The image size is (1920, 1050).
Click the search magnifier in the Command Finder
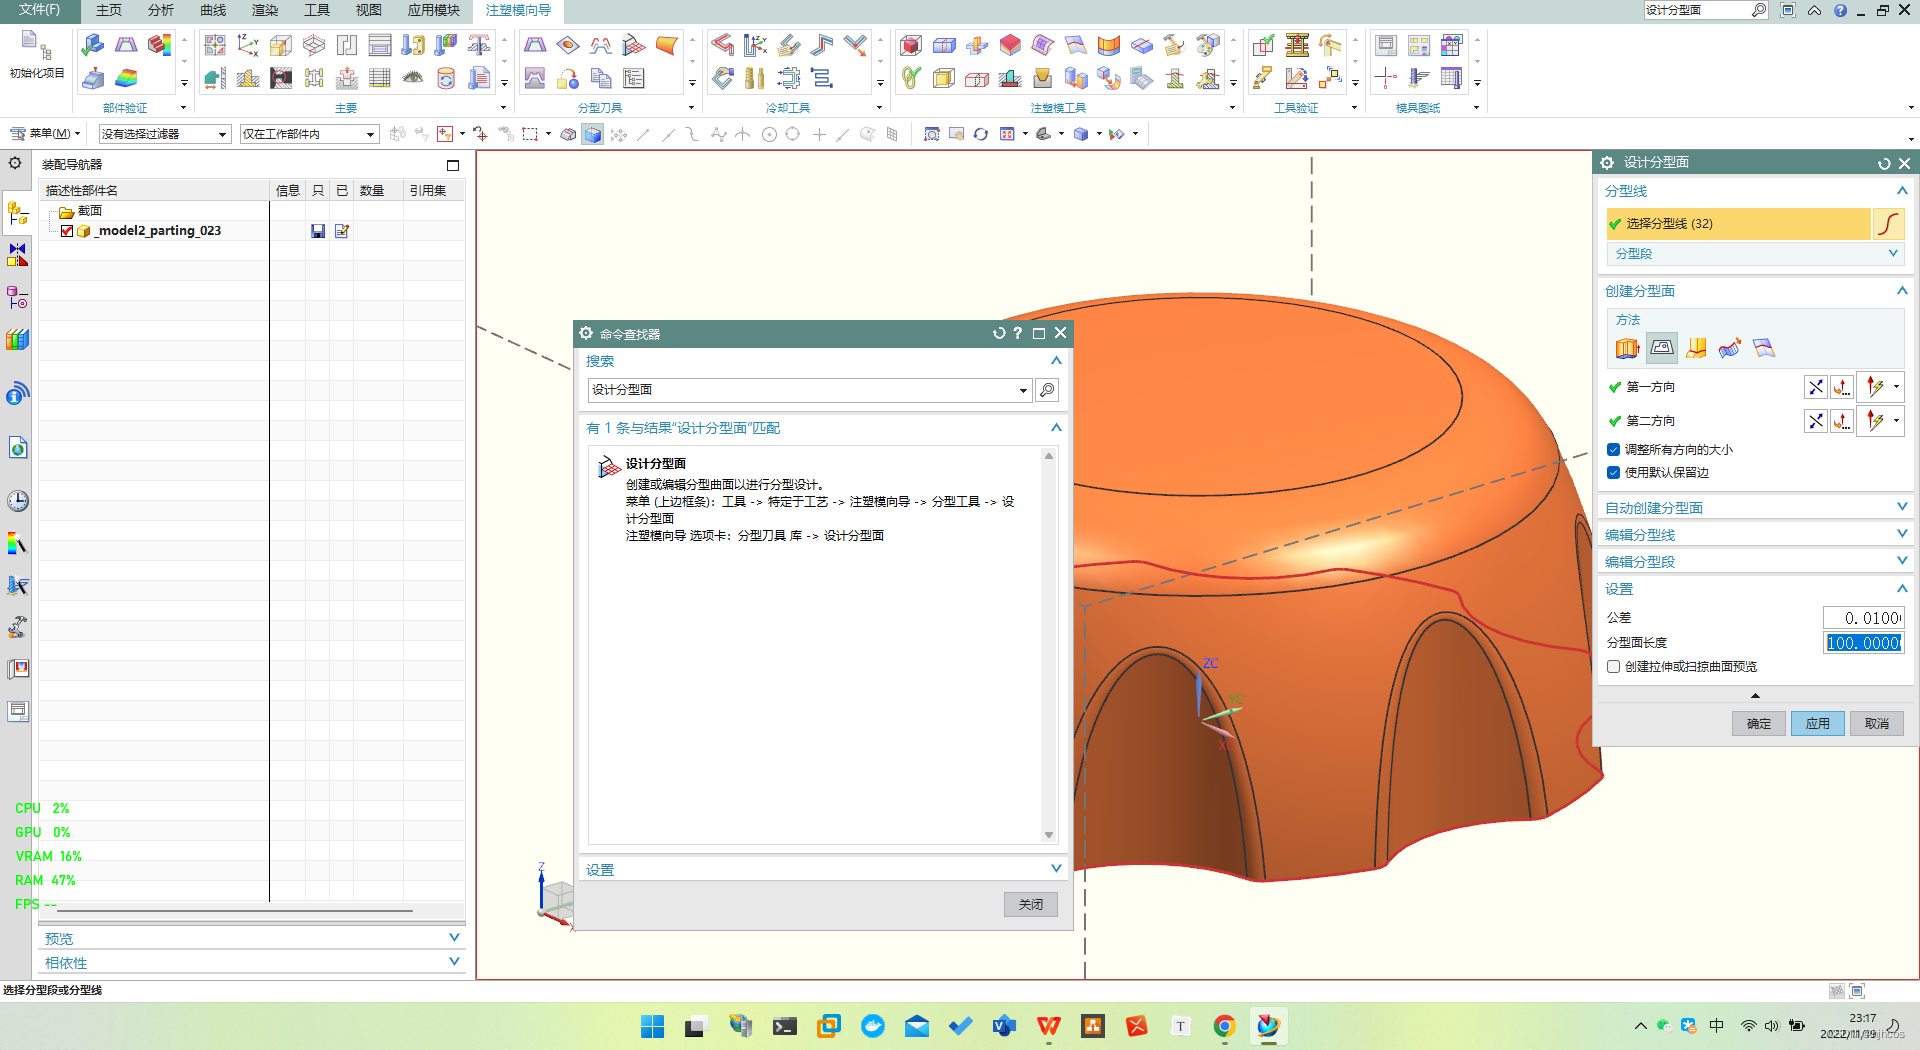point(1047,390)
